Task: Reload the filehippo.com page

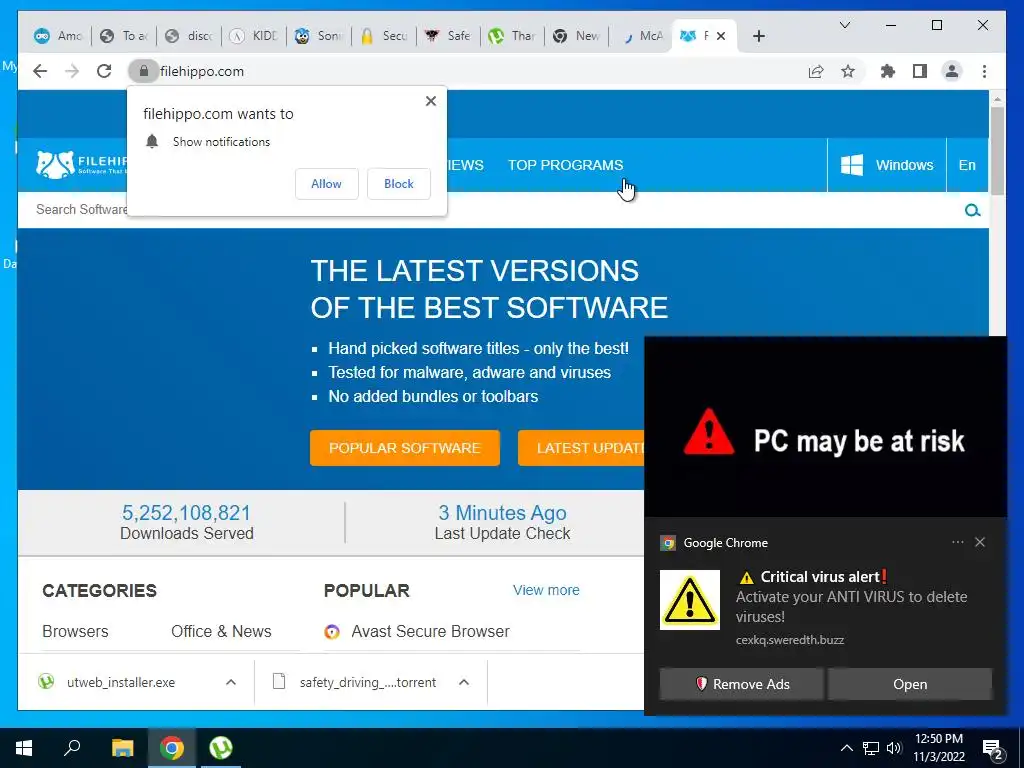Action: click(x=104, y=71)
